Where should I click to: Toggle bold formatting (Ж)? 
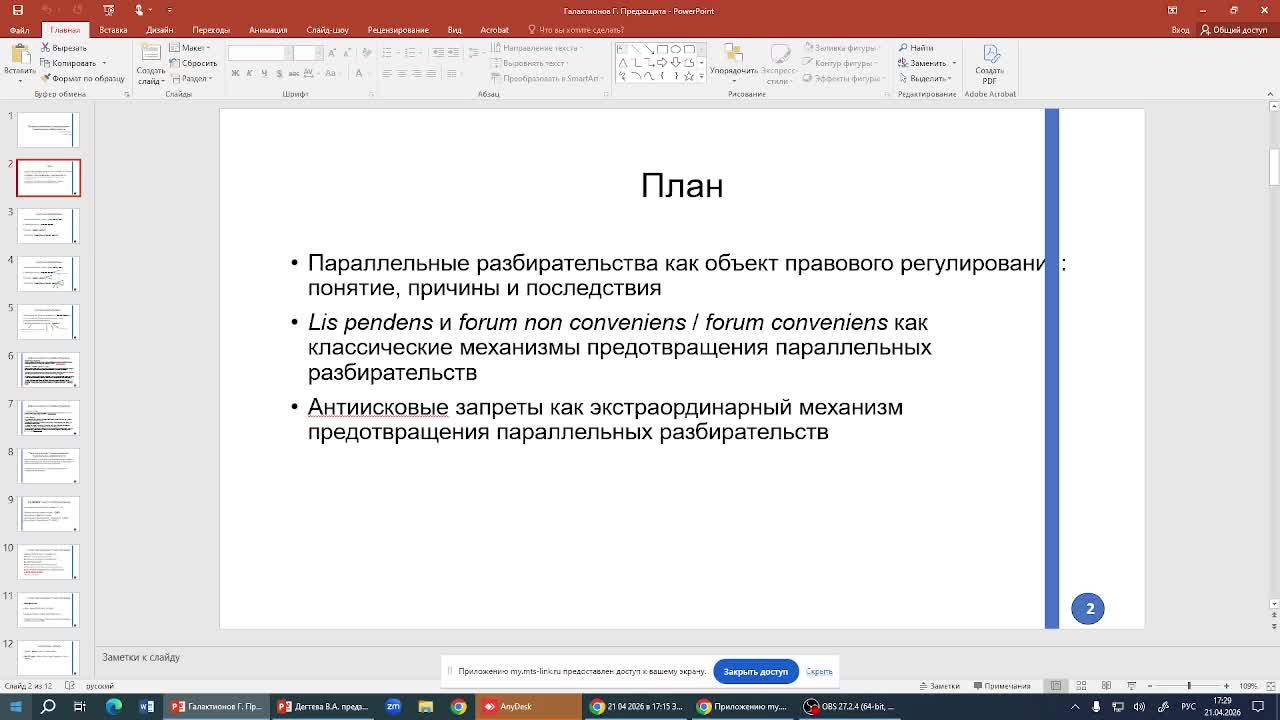(x=235, y=73)
